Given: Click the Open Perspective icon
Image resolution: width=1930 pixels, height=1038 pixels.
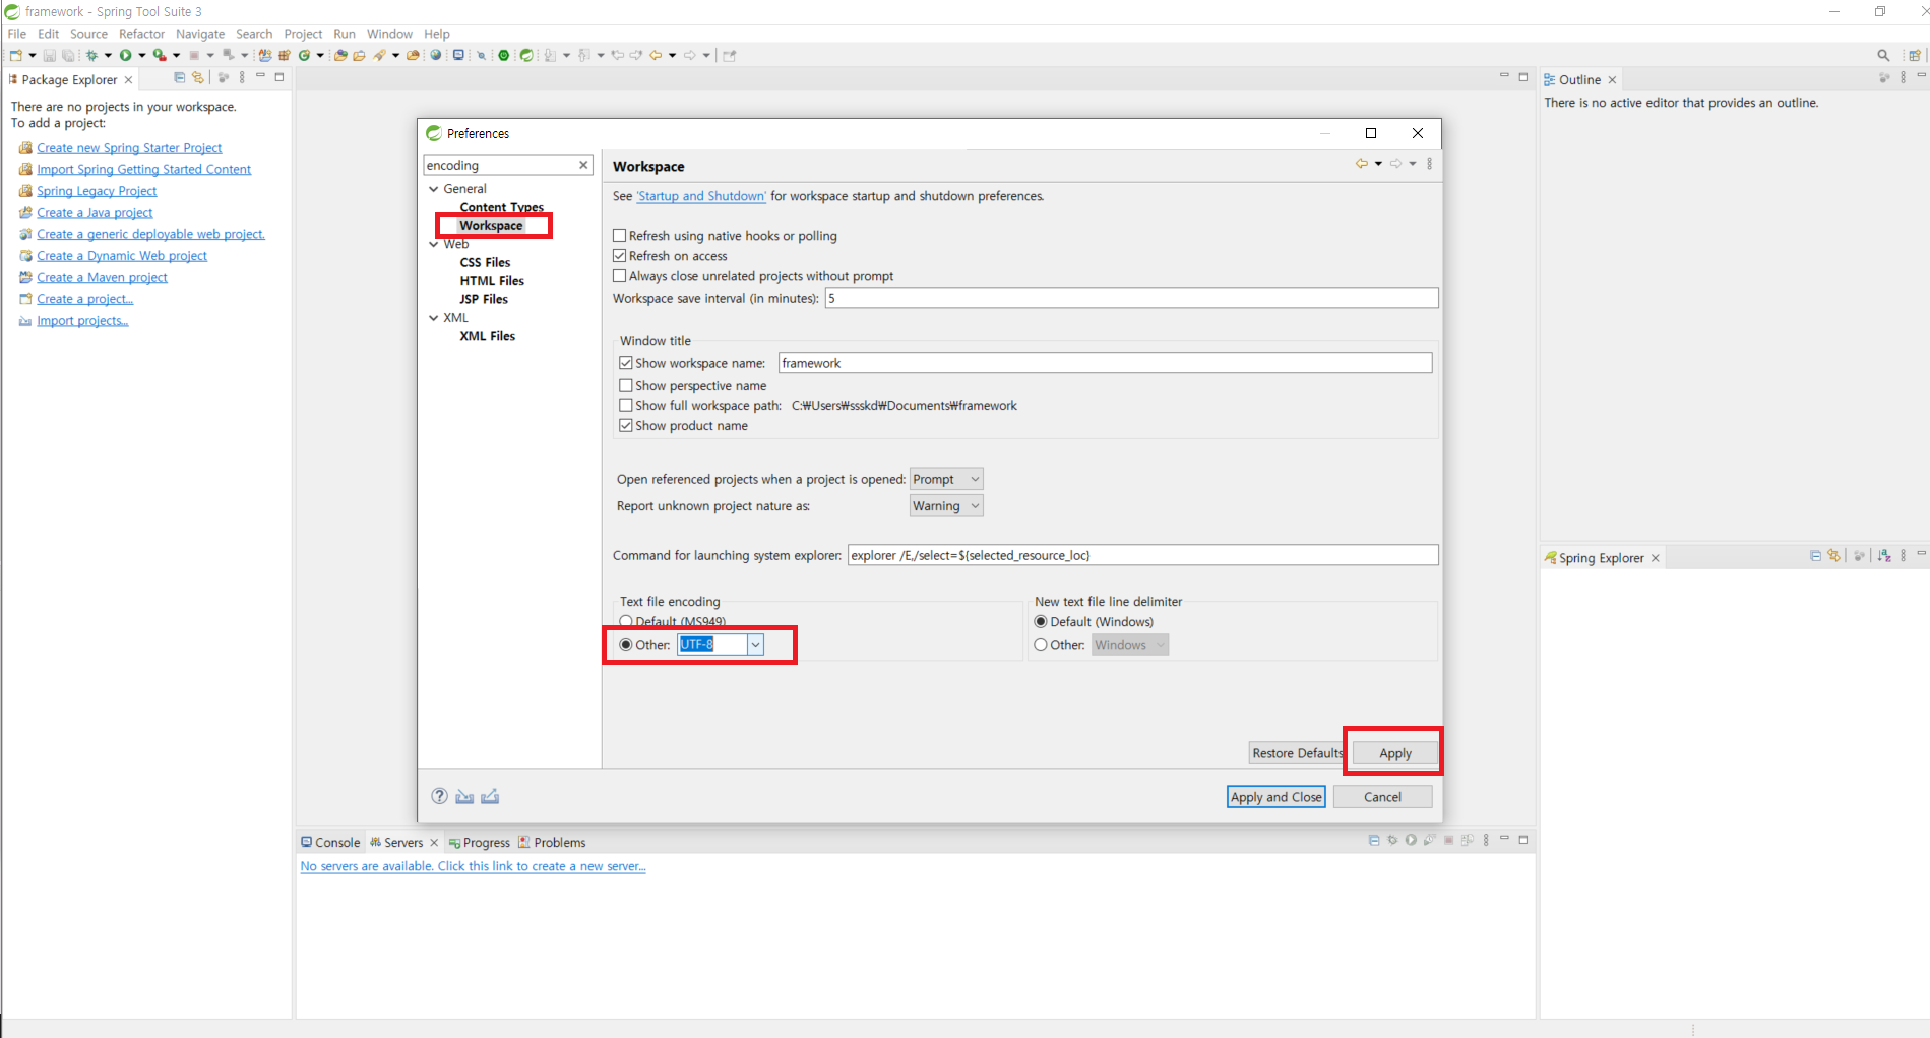Looking at the screenshot, I should (x=1915, y=55).
